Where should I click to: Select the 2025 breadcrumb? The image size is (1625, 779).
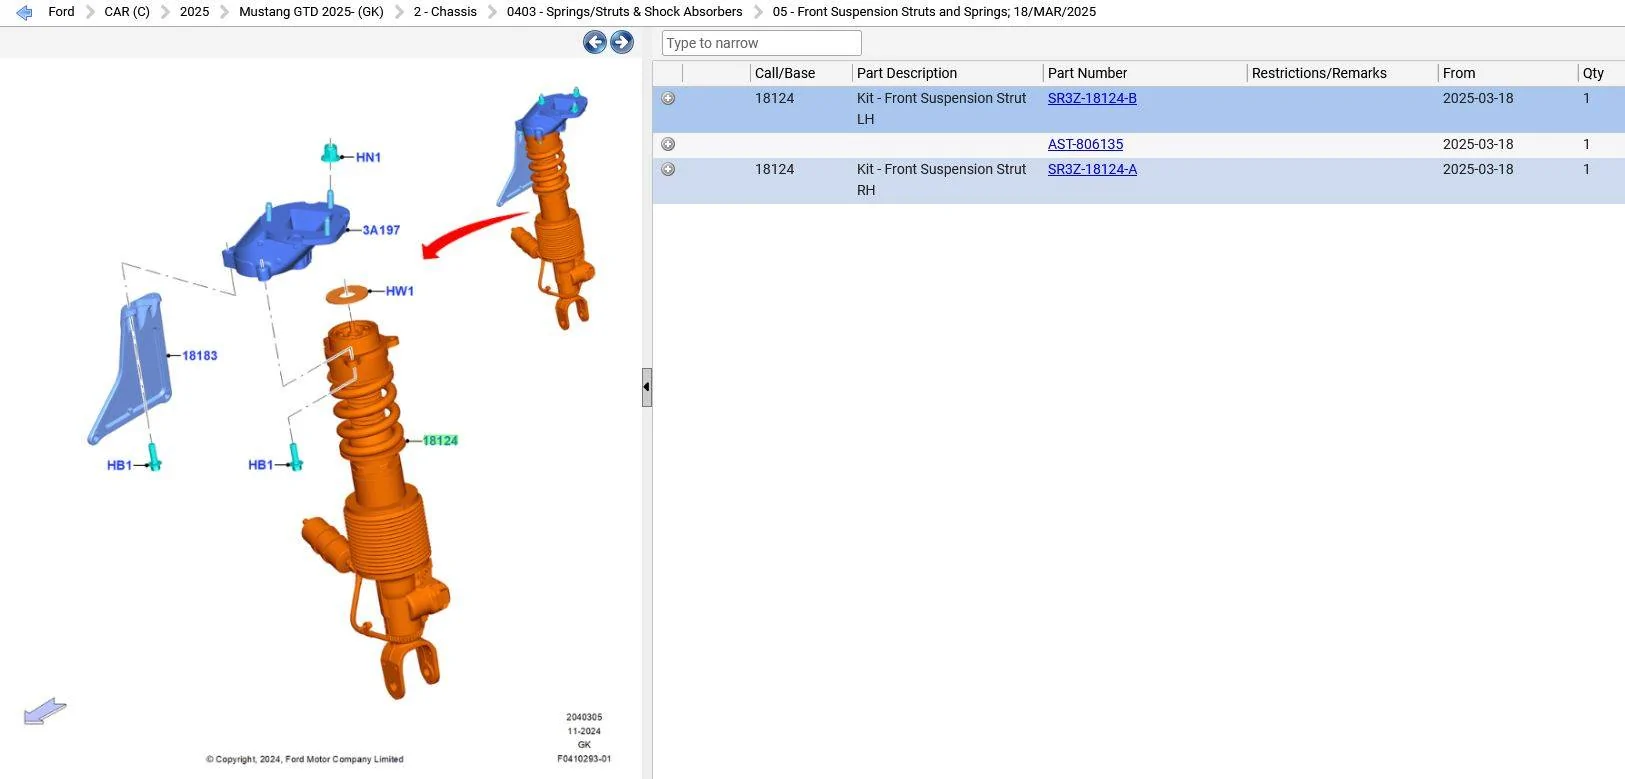(x=194, y=12)
